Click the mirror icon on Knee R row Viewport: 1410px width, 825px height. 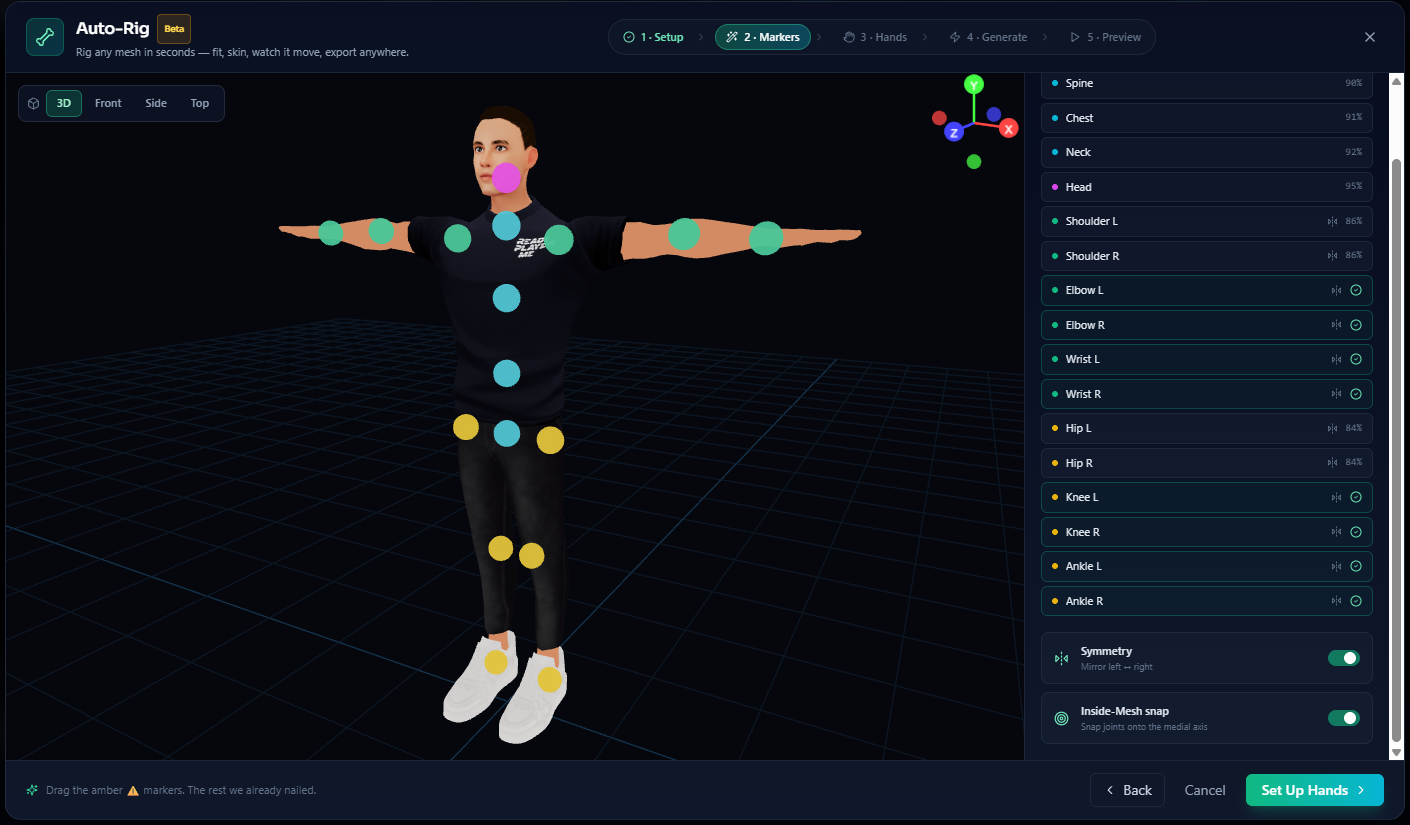click(x=1336, y=532)
